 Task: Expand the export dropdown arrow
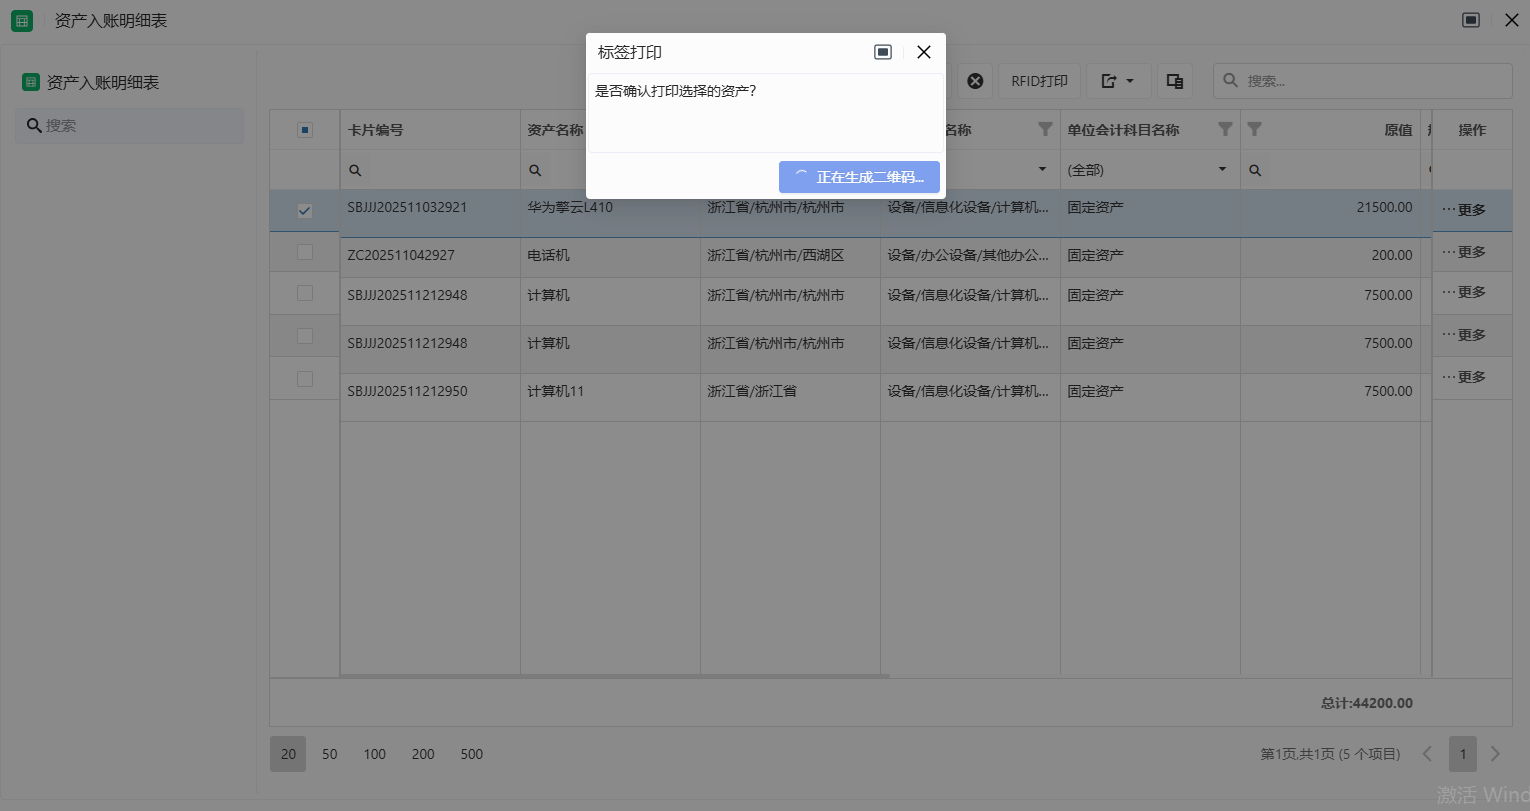click(1130, 81)
